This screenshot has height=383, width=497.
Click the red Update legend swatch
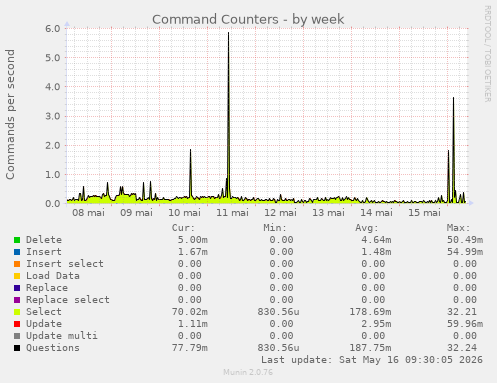pos(17,324)
